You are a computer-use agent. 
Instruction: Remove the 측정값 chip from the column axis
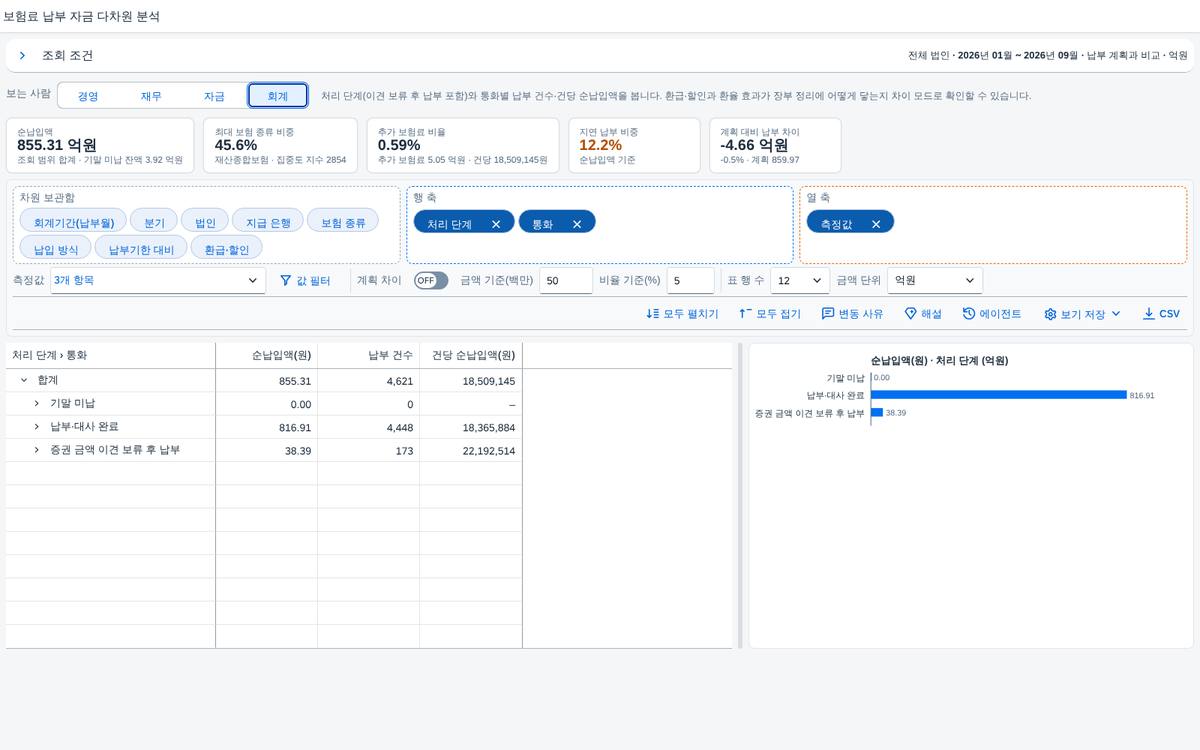click(876, 224)
